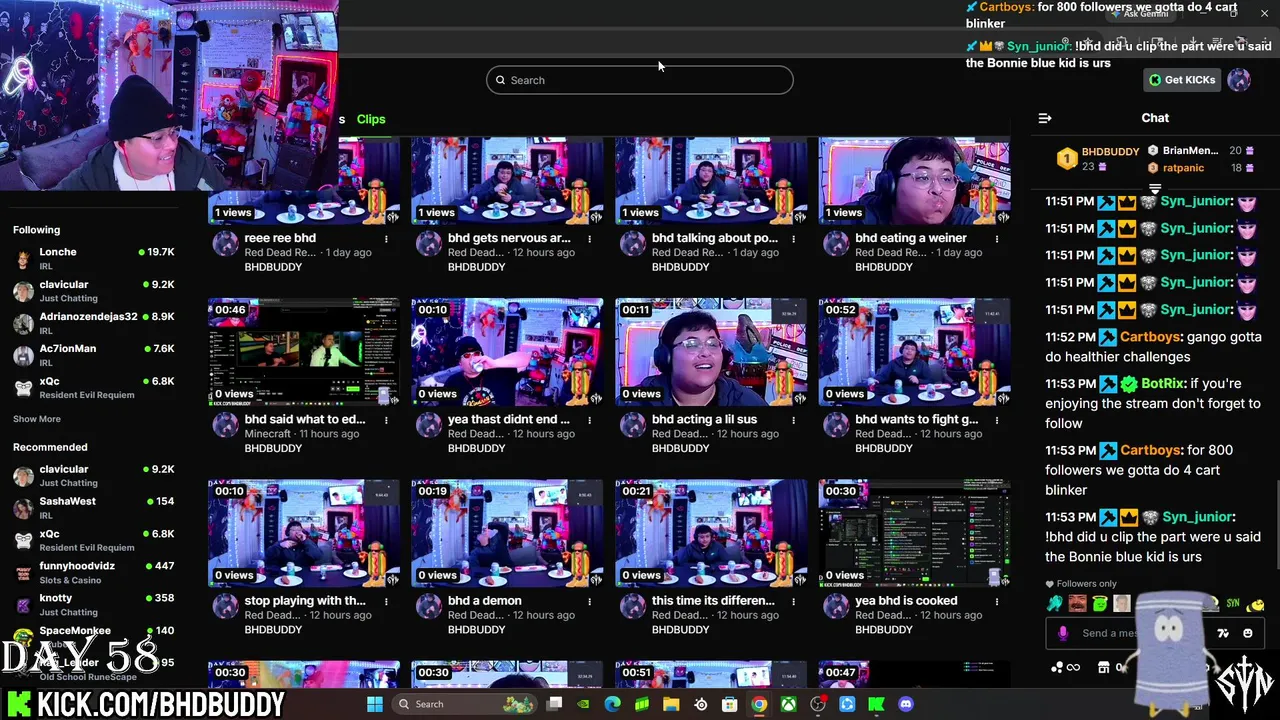This screenshot has width=1280, height=720.
Task: Open options menu for 'this time its different' clip
Action: tap(794, 601)
